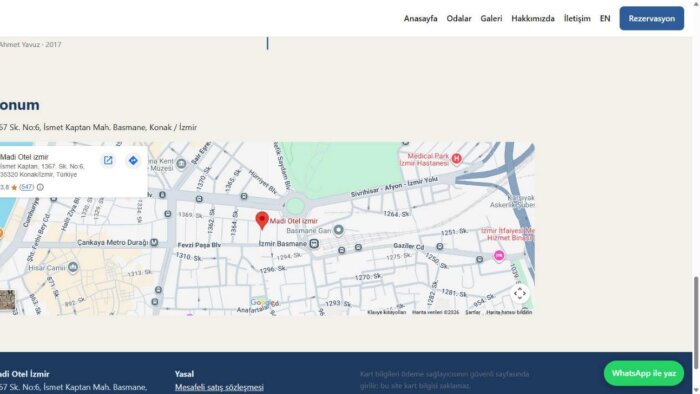Open the 547 reviews link

click(26, 187)
